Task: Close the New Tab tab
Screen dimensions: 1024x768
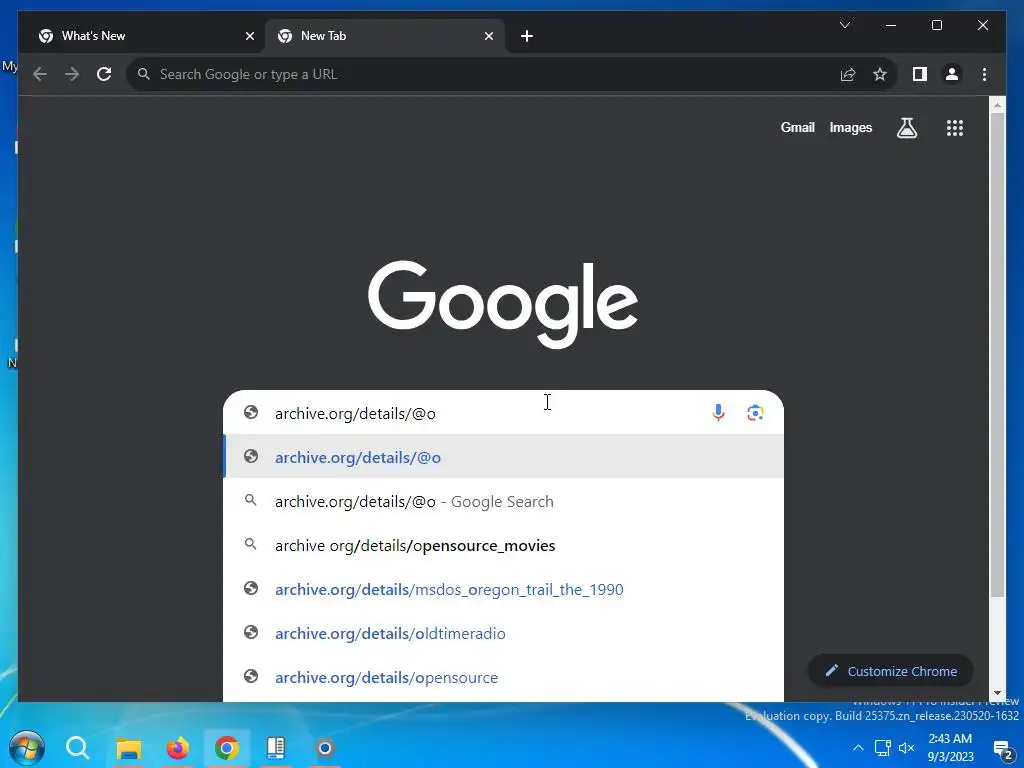Action: pyautogui.click(x=488, y=37)
